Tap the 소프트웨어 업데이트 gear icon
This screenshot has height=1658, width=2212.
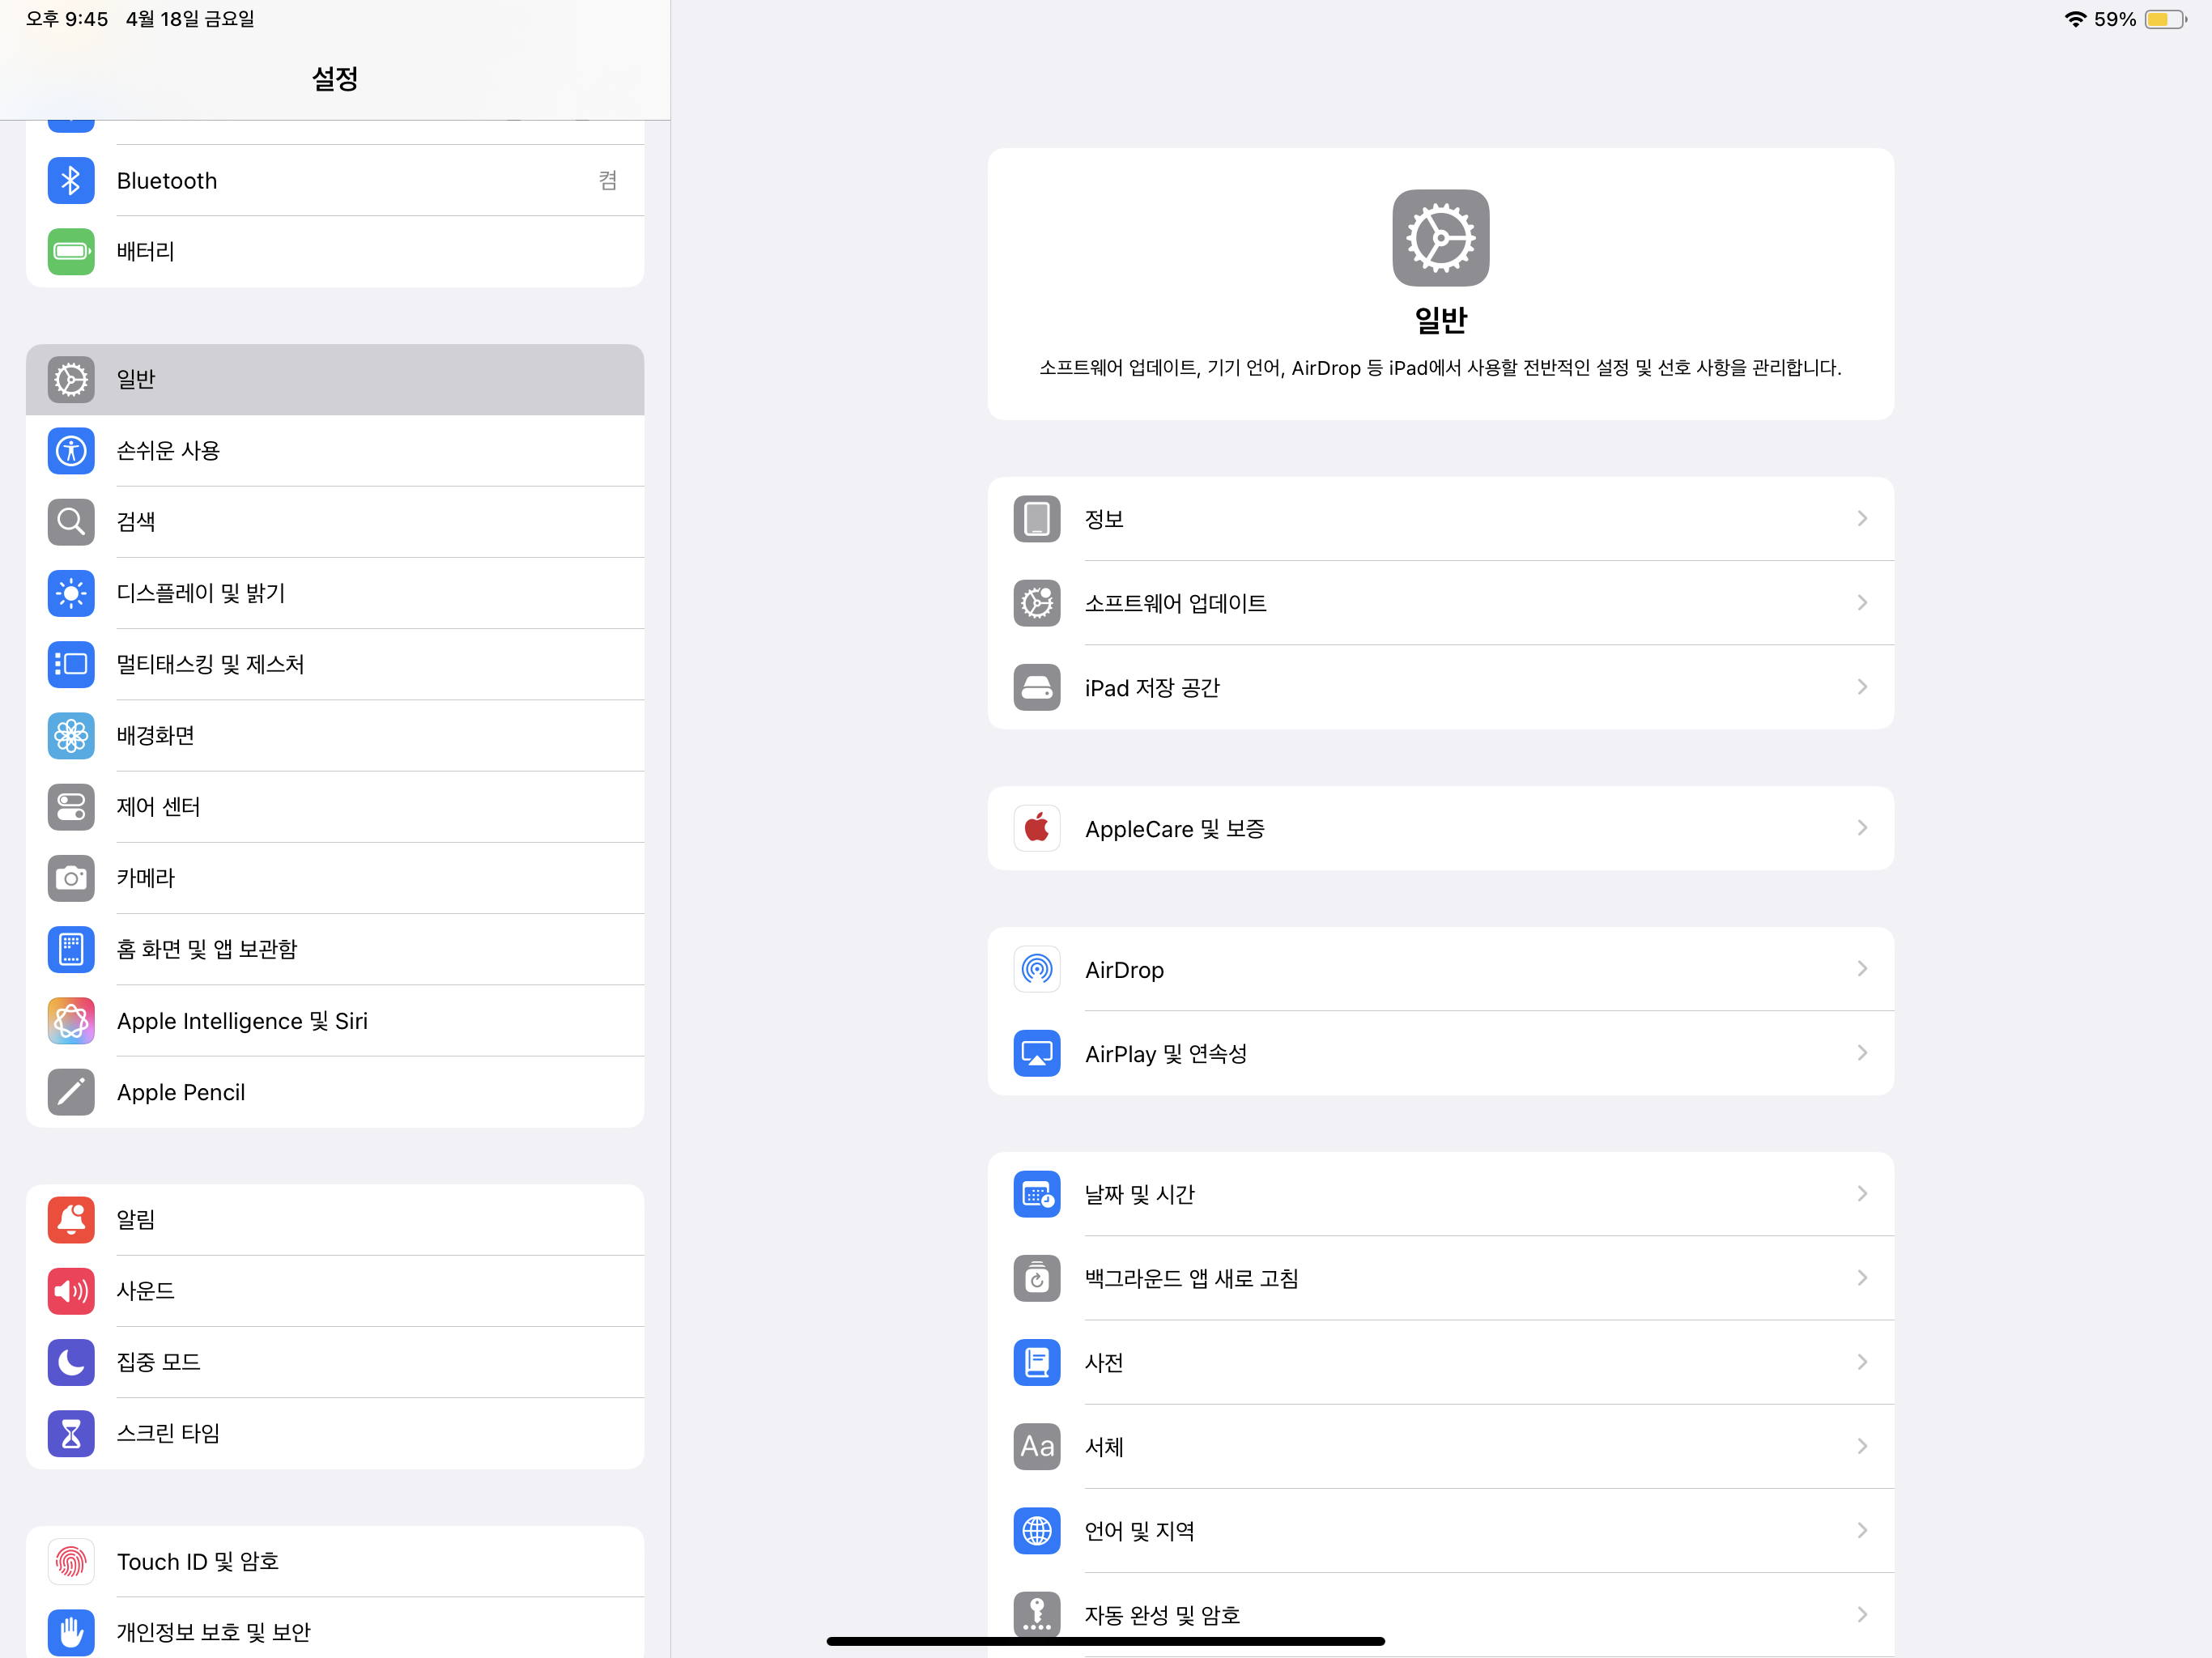[1037, 603]
